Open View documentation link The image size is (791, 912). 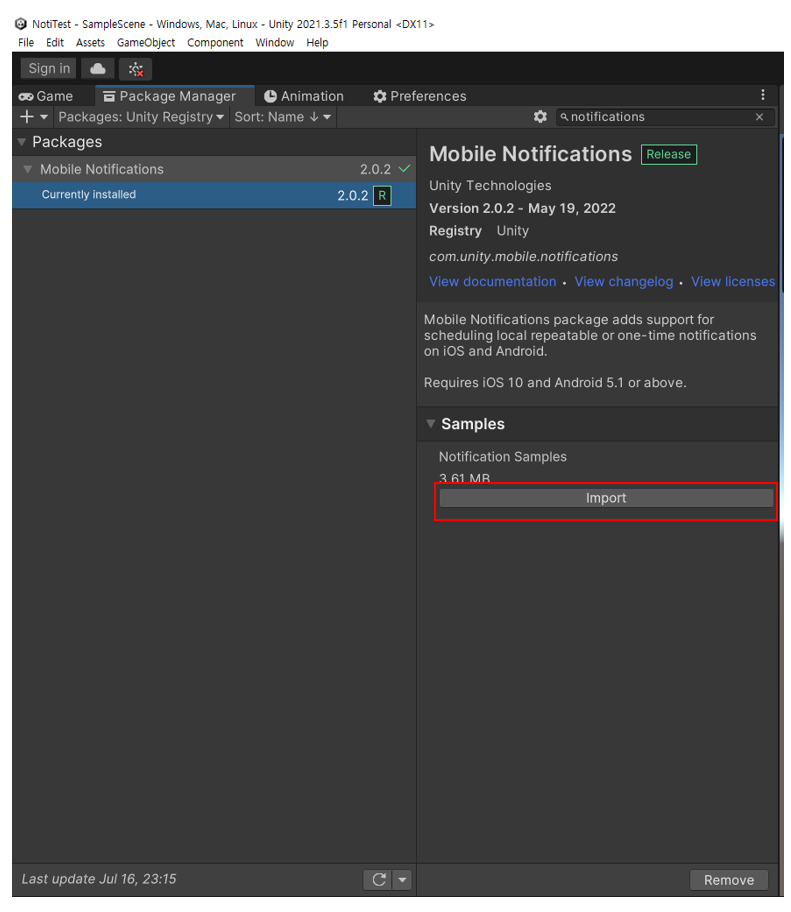pyautogui.click(x=492, y=282)
